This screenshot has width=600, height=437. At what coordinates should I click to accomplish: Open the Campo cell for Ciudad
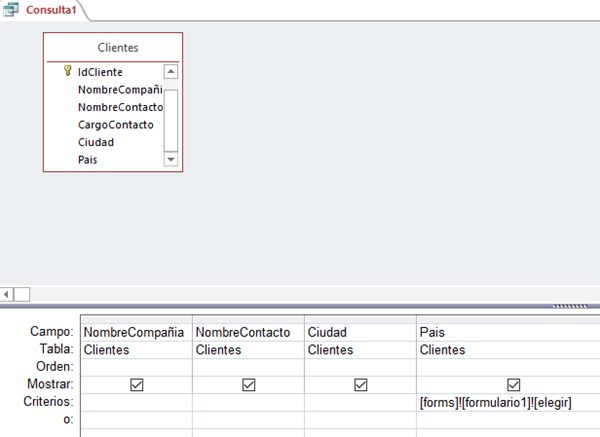360,332
